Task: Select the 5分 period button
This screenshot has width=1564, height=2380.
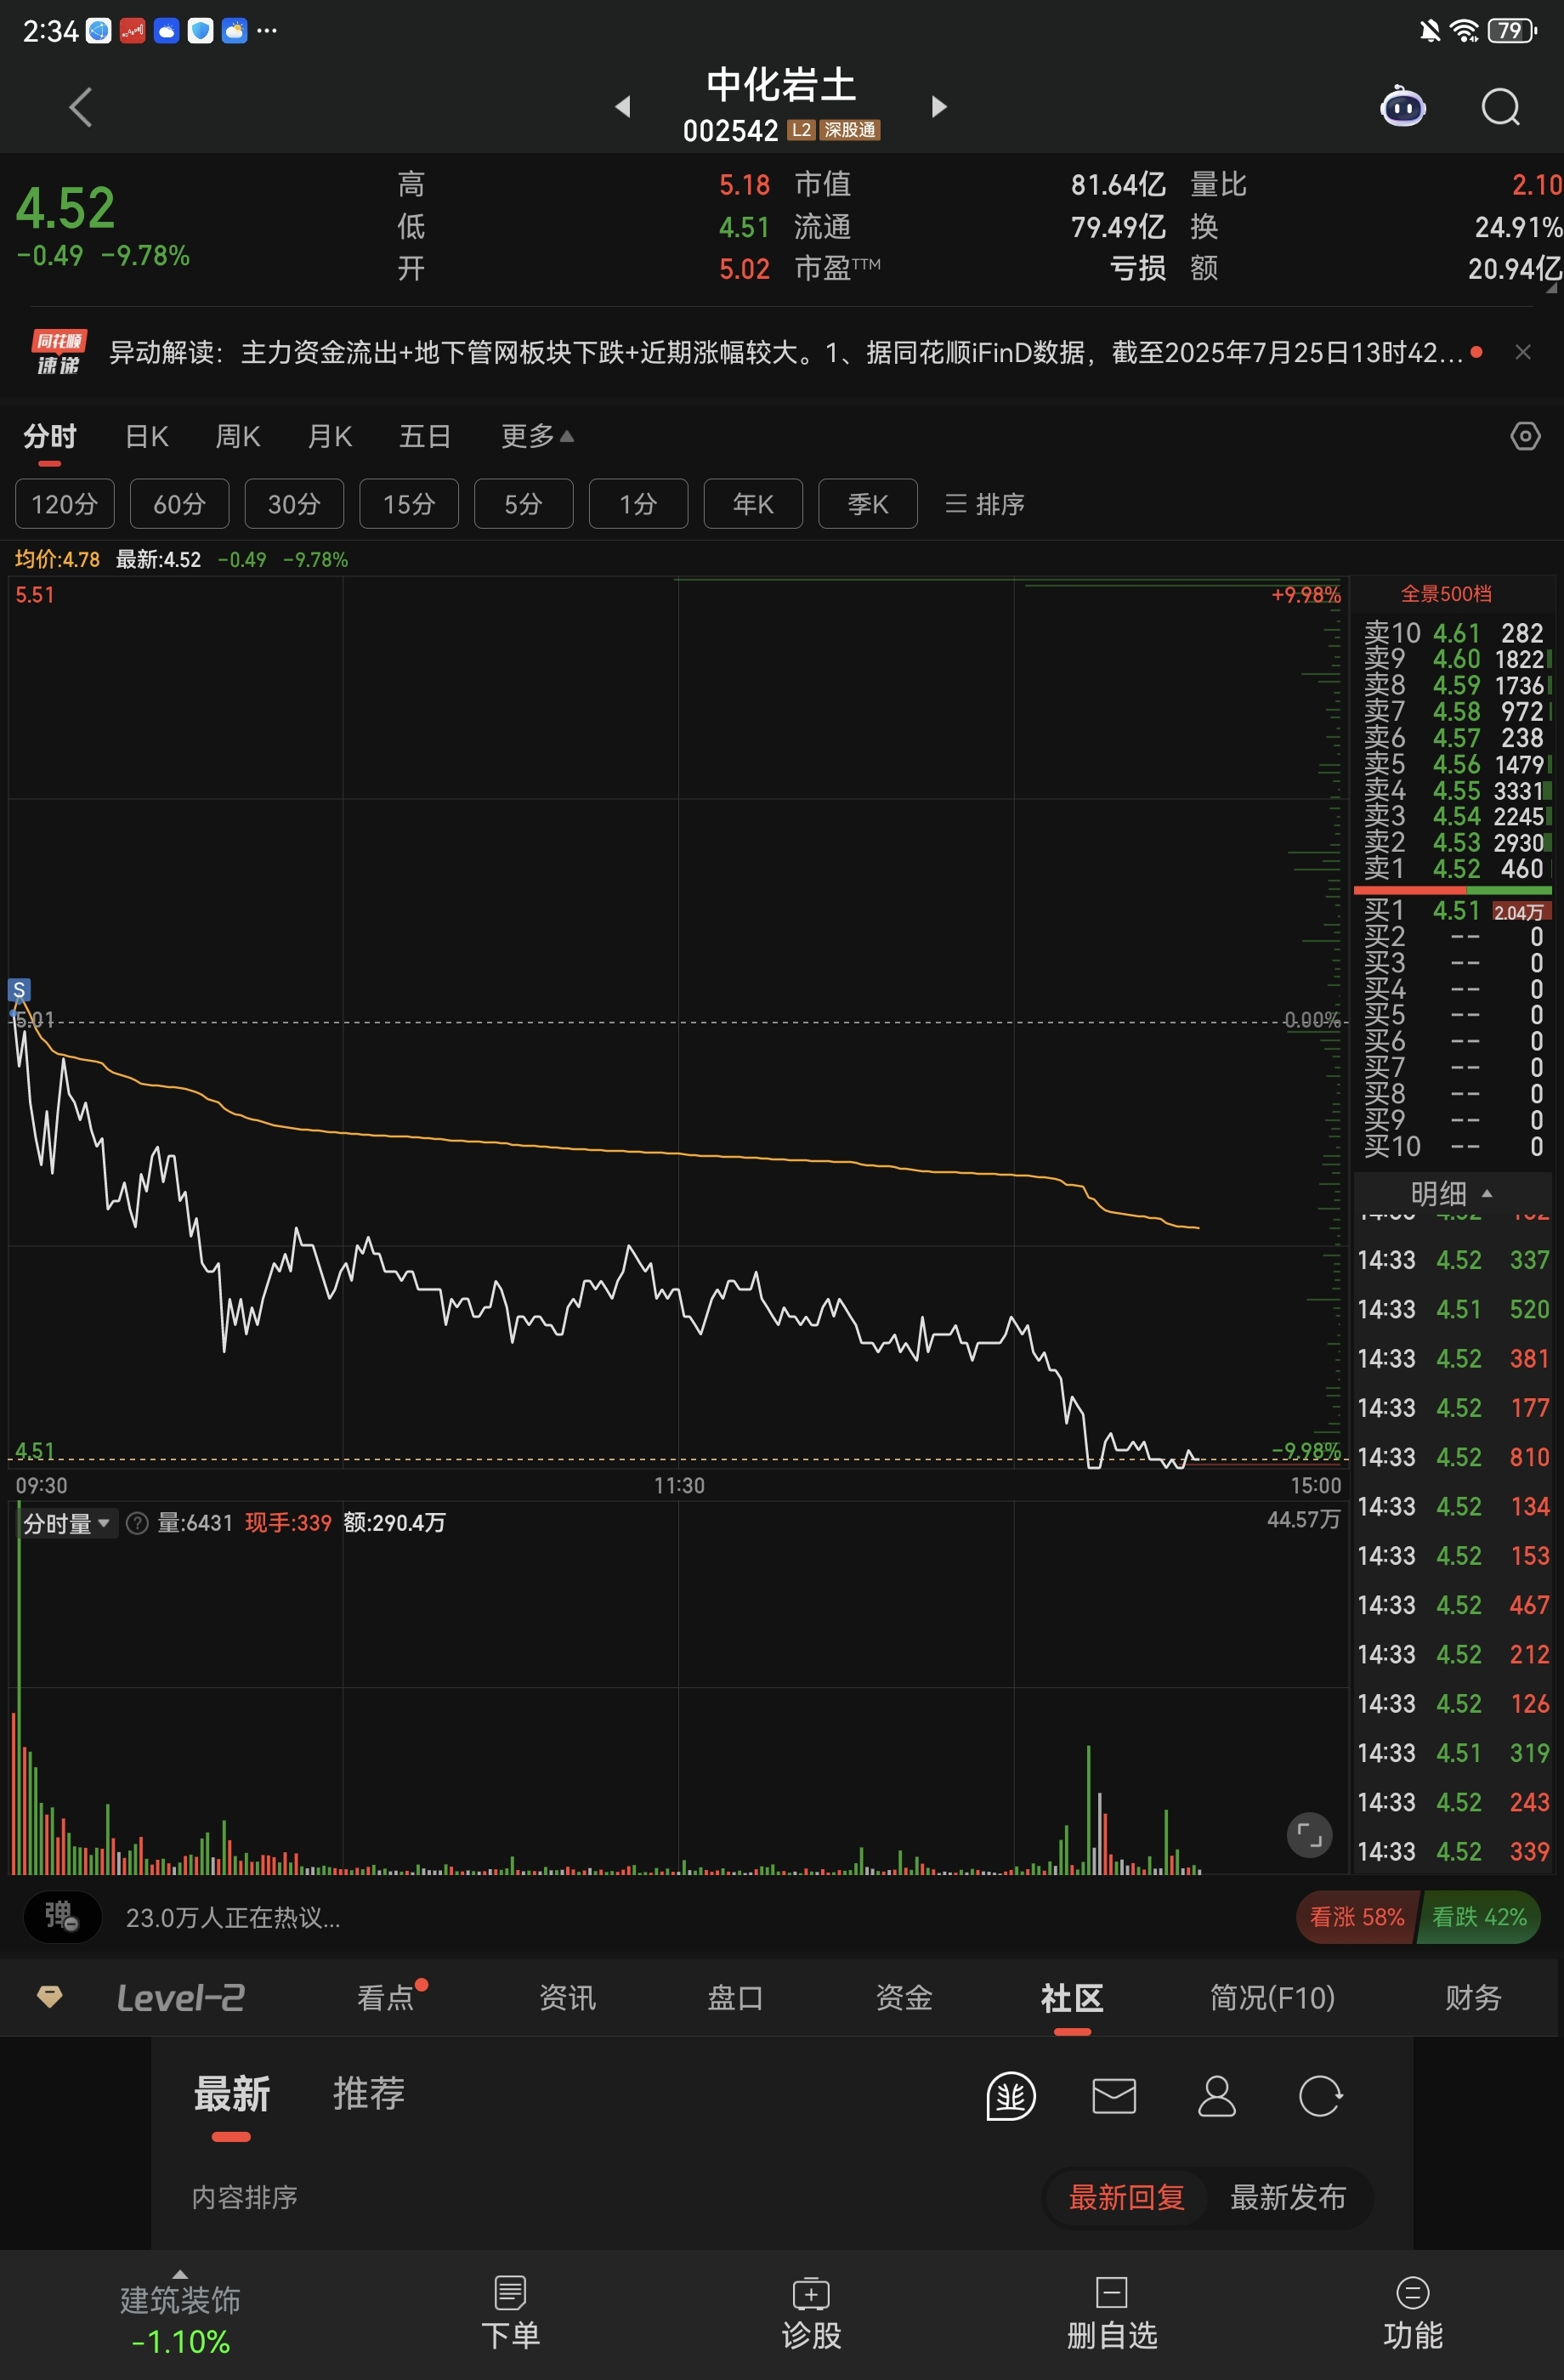Action: point(524,503)
